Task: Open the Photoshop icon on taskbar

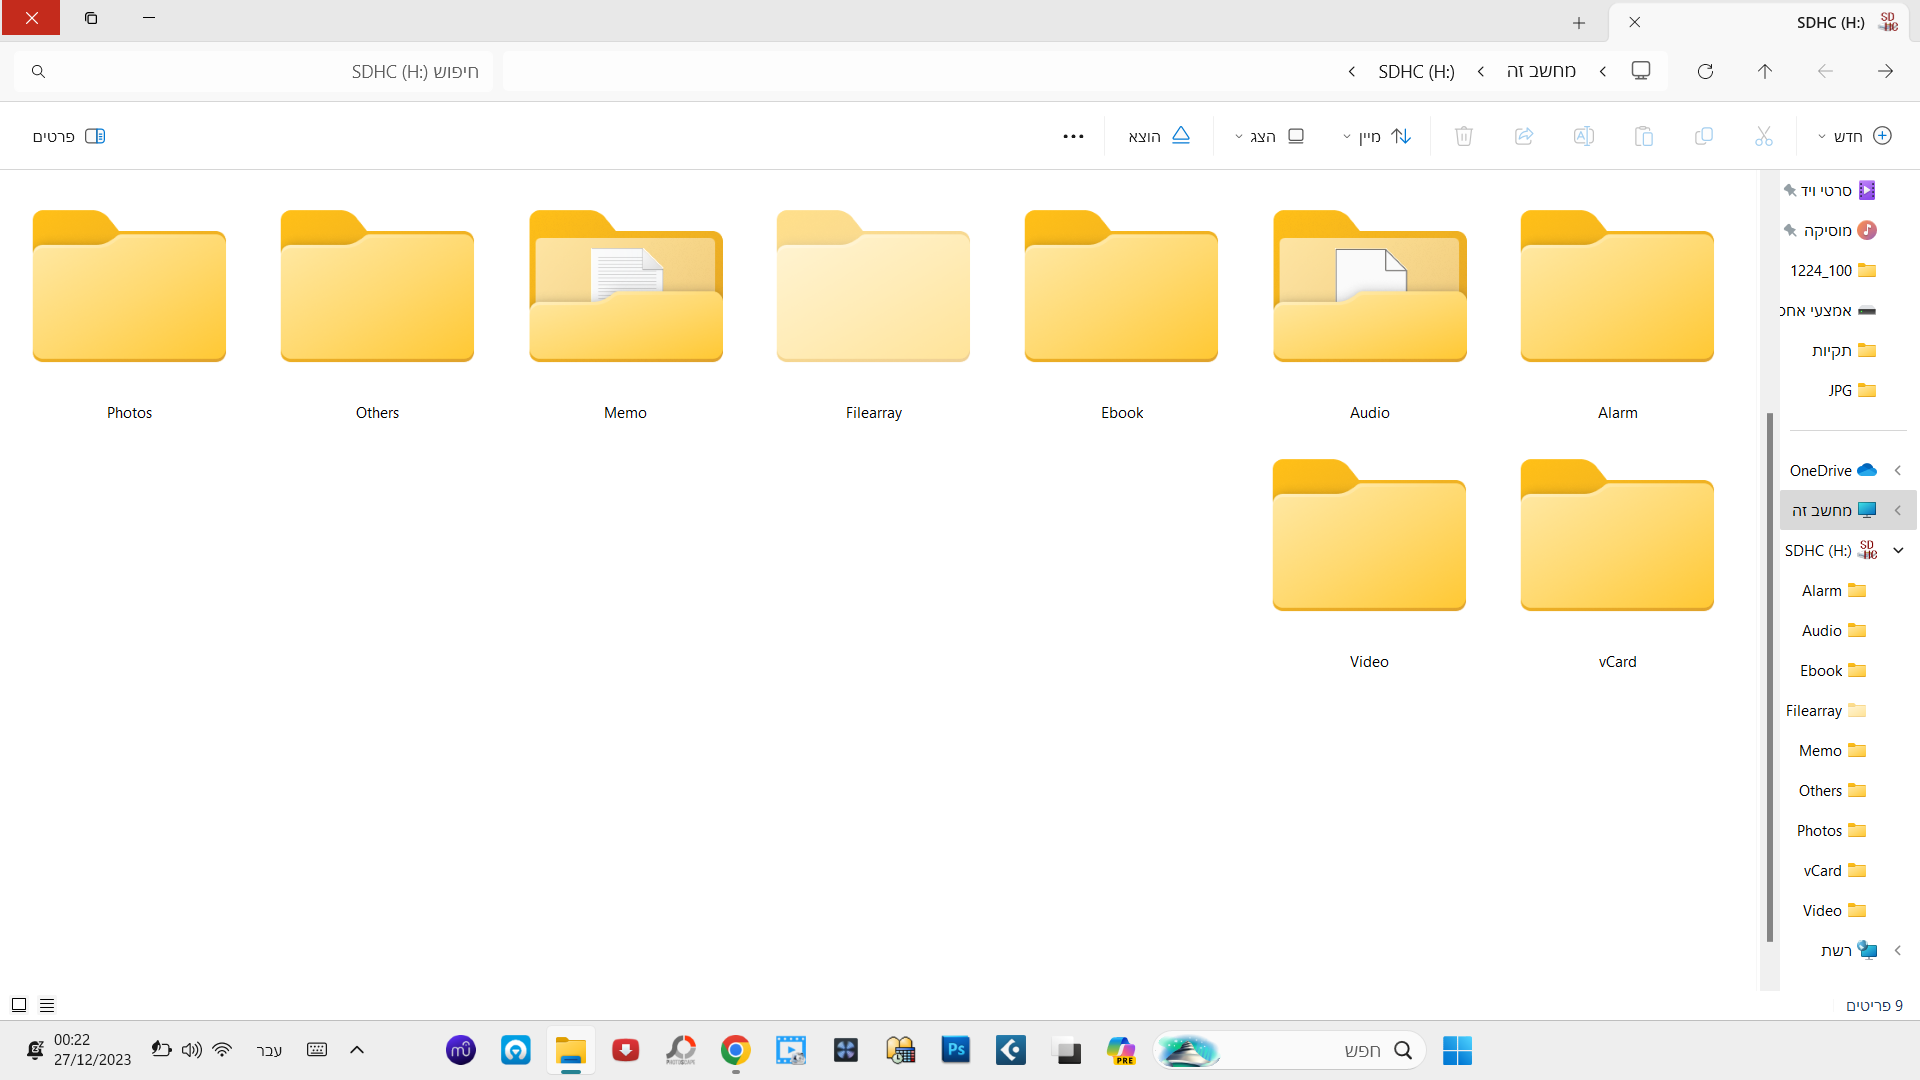Action: tap(956, 1050)
